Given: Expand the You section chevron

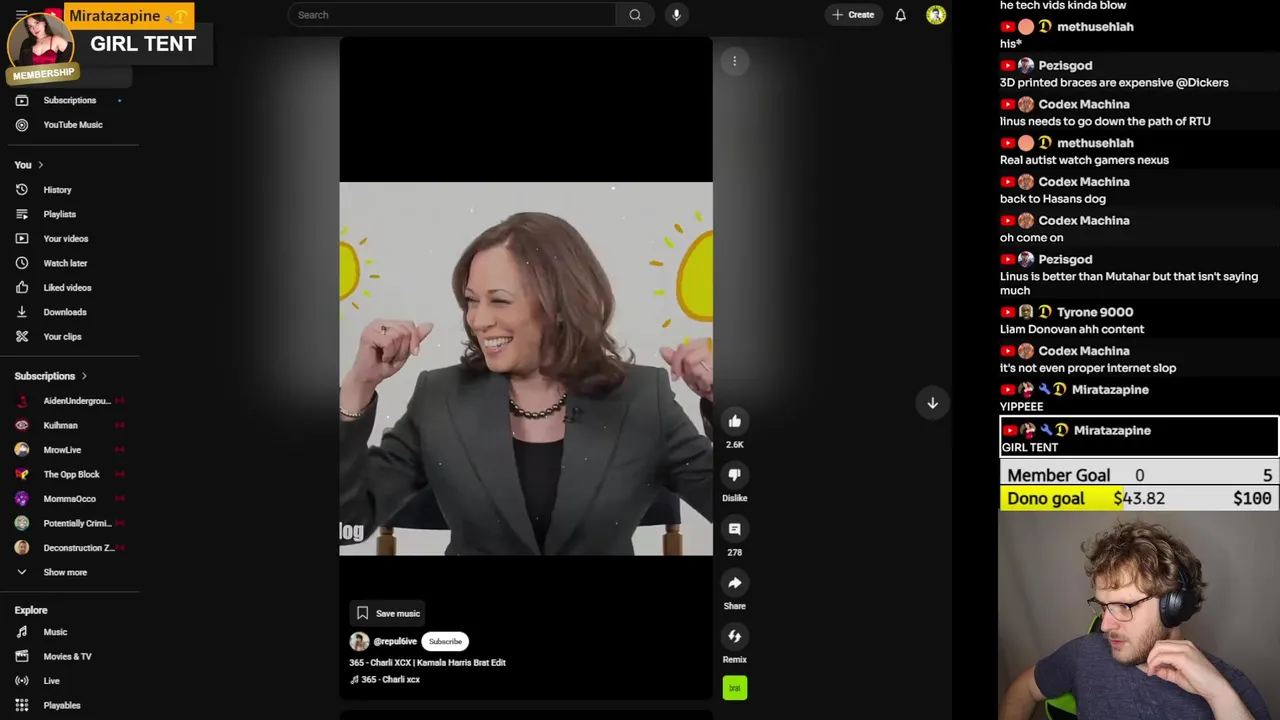Looking at the screenshot, I should click(x=40, y=165).
